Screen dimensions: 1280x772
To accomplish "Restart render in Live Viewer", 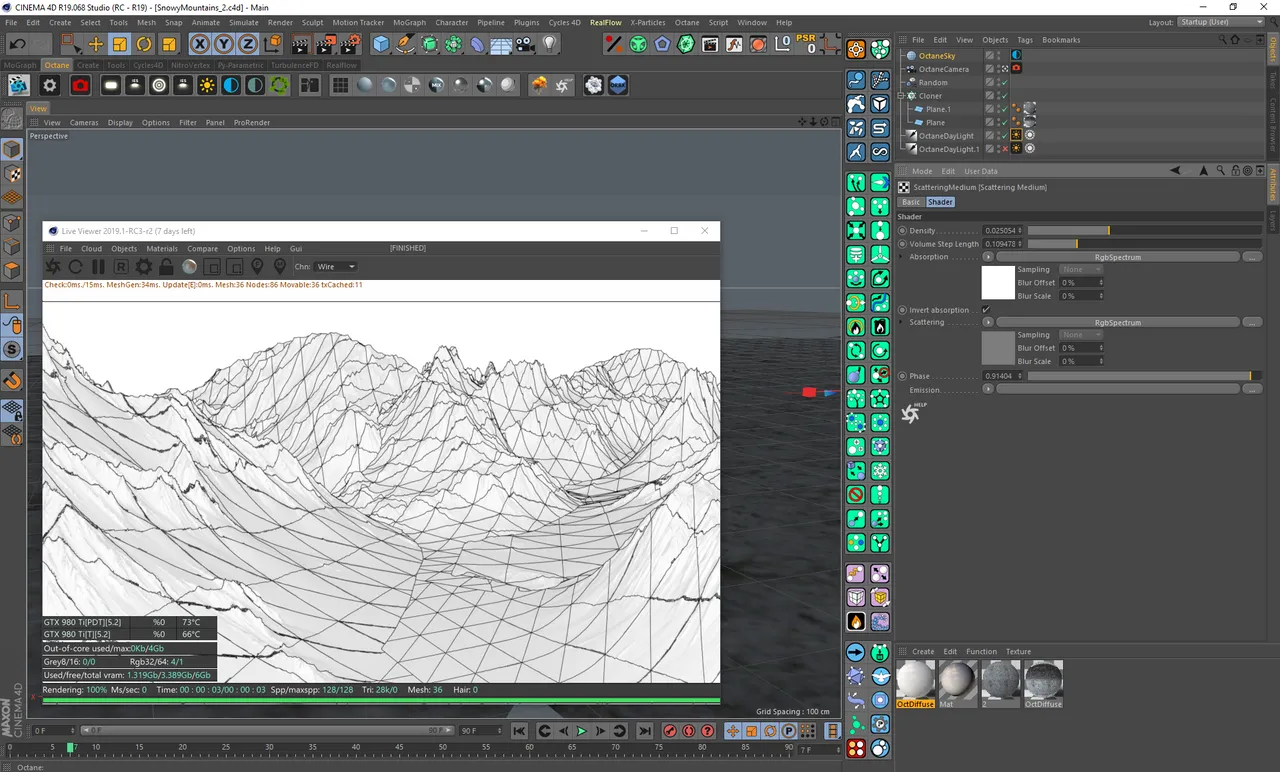I will coord(75,267).
